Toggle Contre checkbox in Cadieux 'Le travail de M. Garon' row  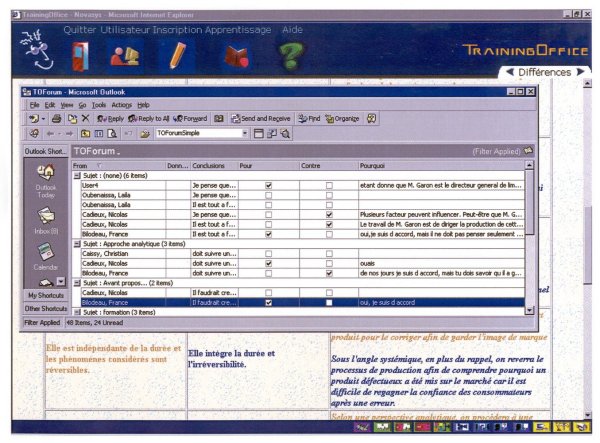click(x=329, y=225)
